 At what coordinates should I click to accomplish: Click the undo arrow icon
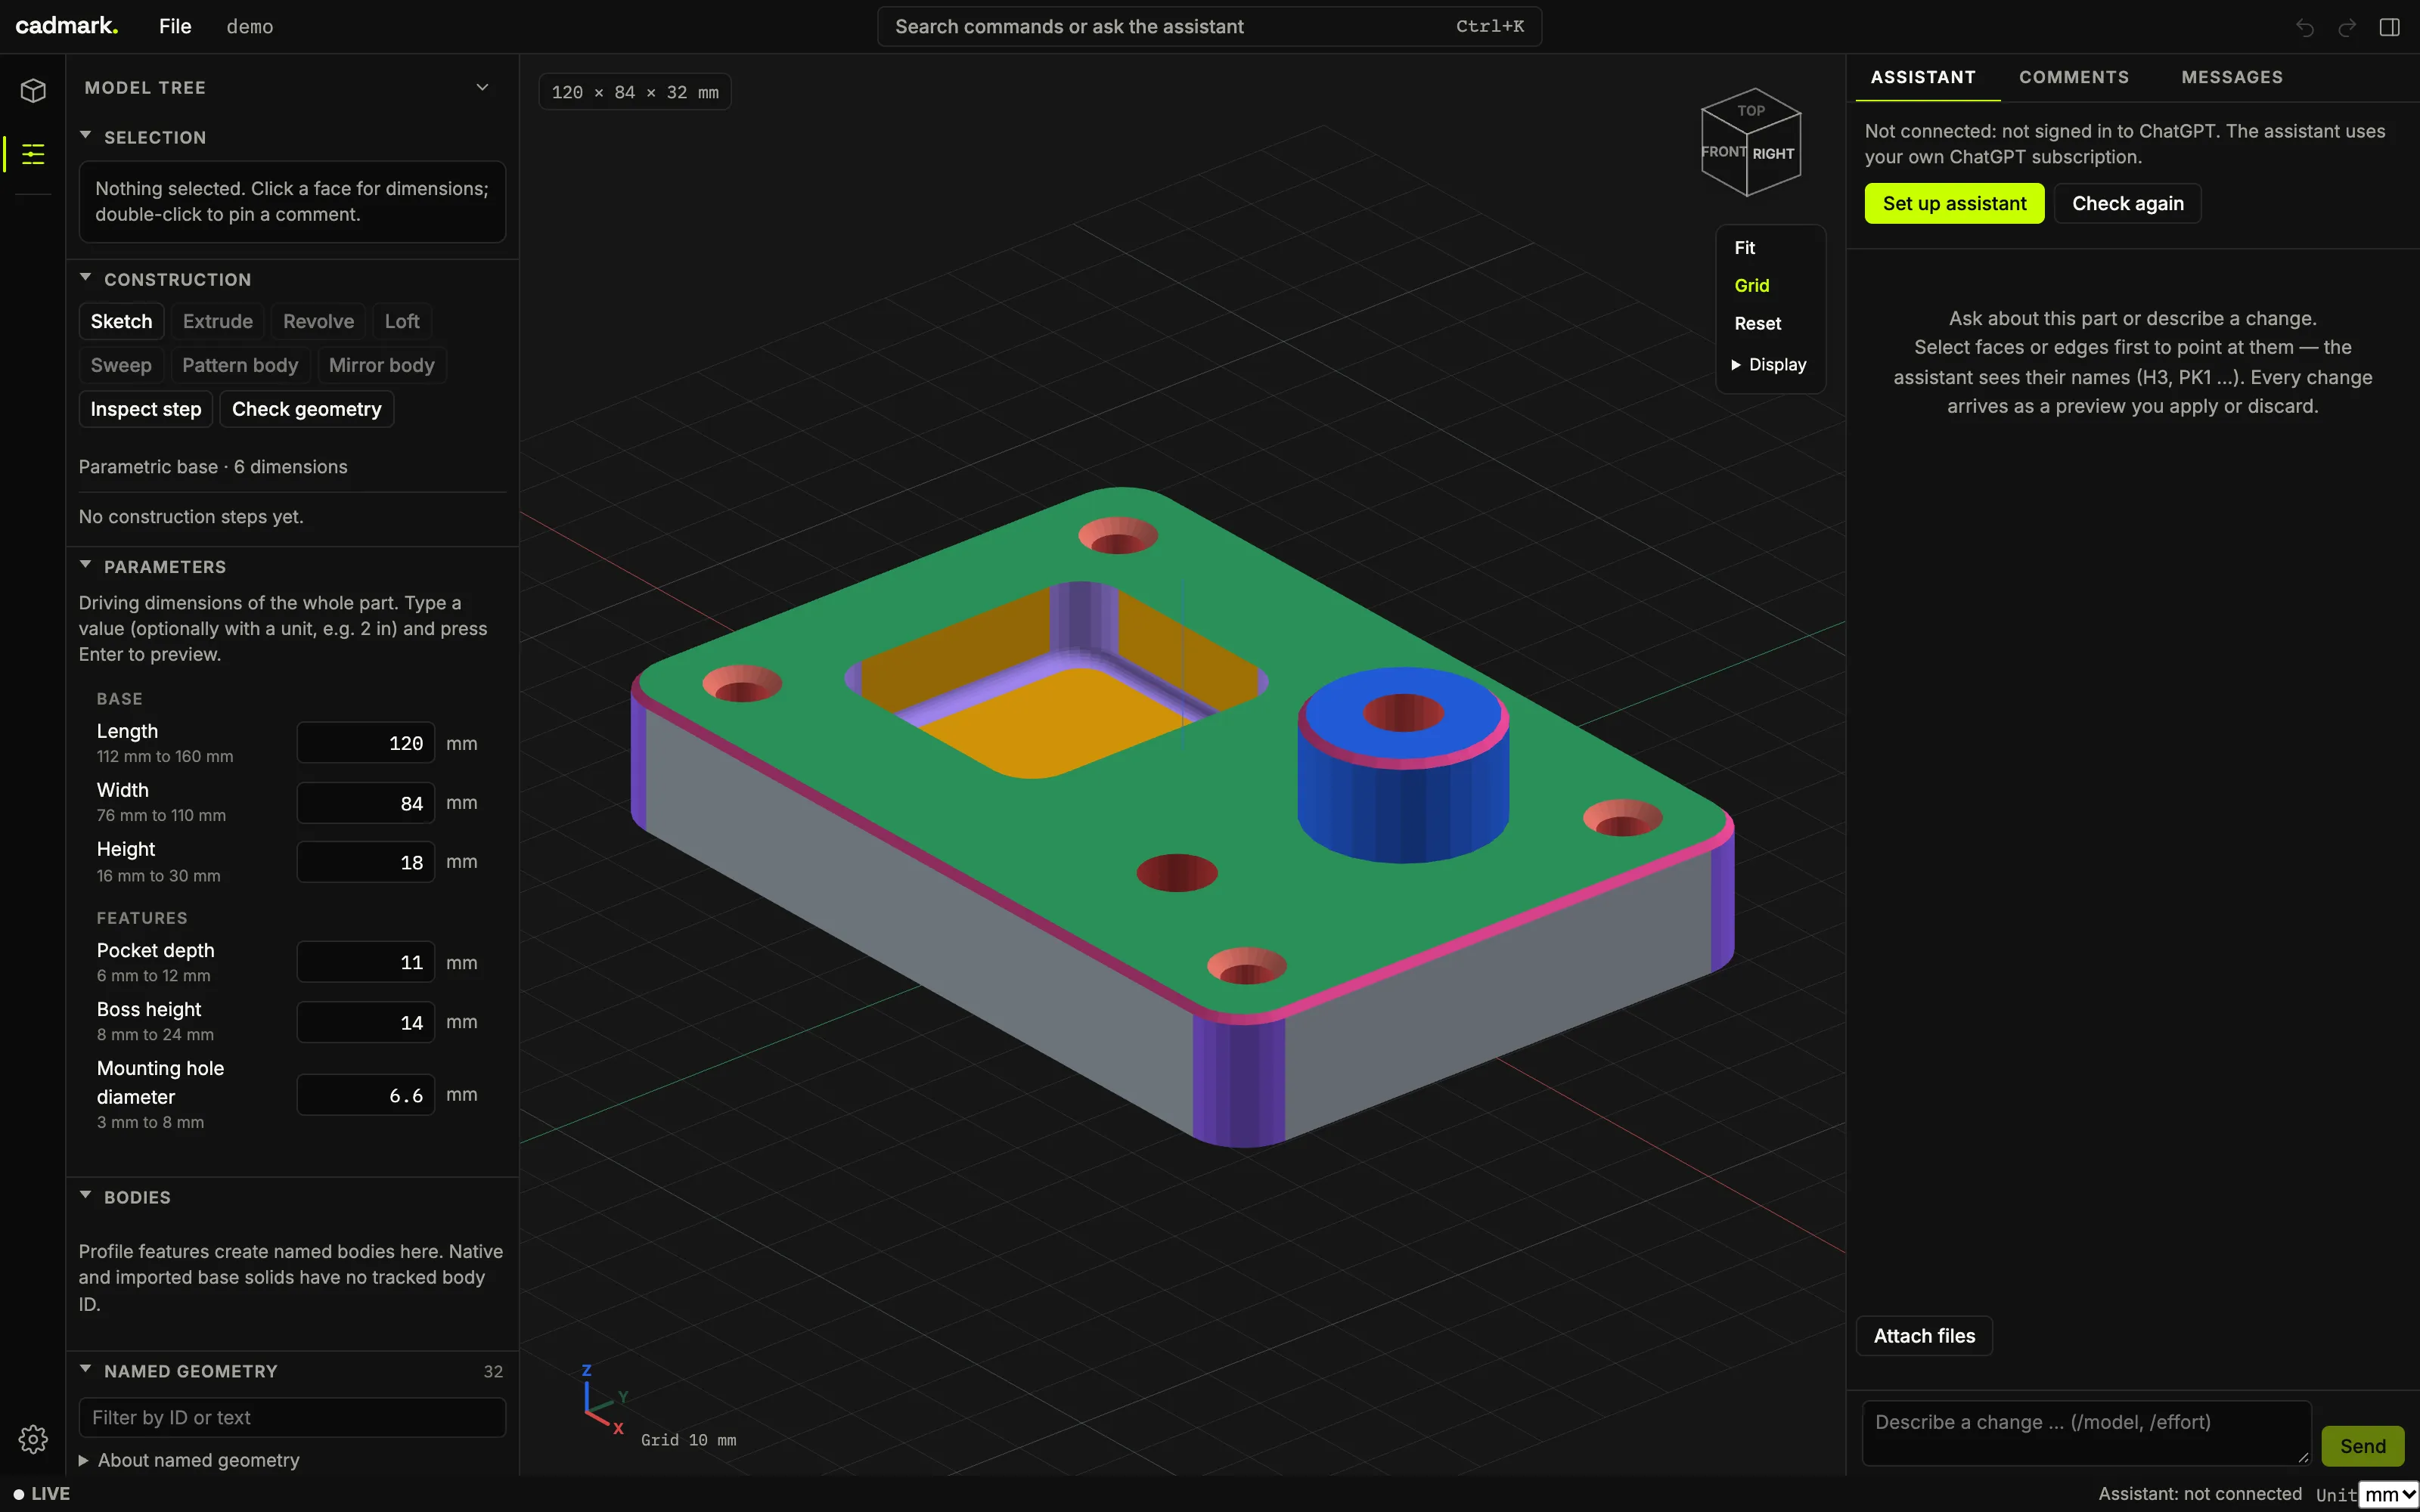[2305, 27]
